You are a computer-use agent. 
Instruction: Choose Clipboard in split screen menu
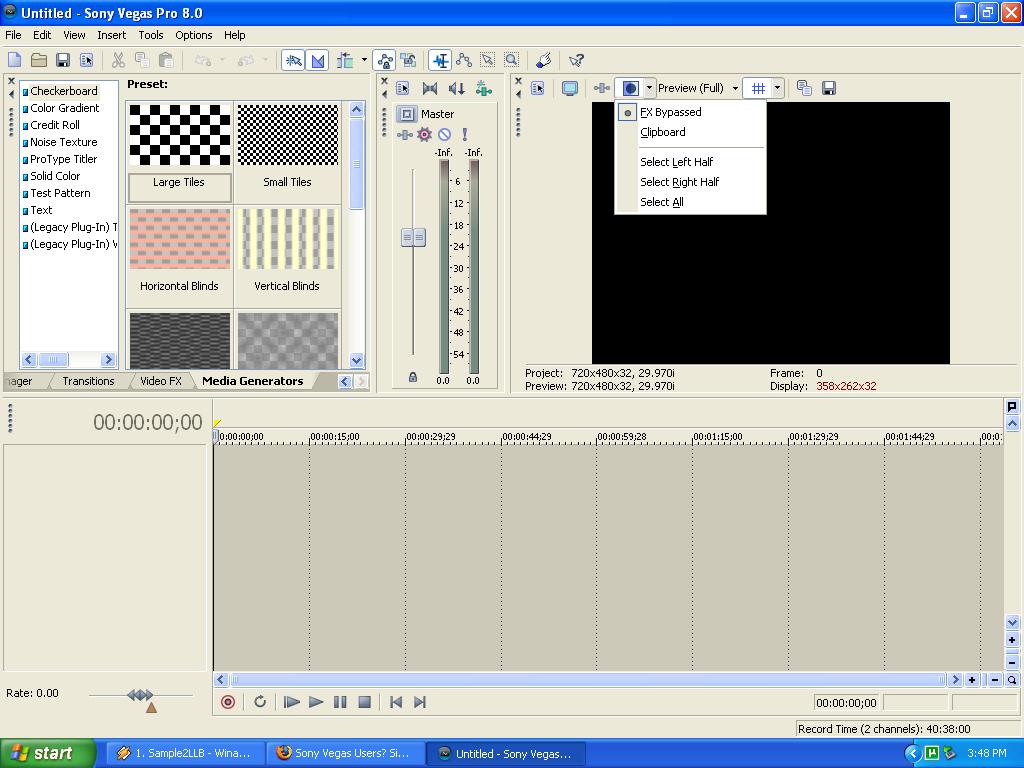pyautogui.click(x=663, y=132)
